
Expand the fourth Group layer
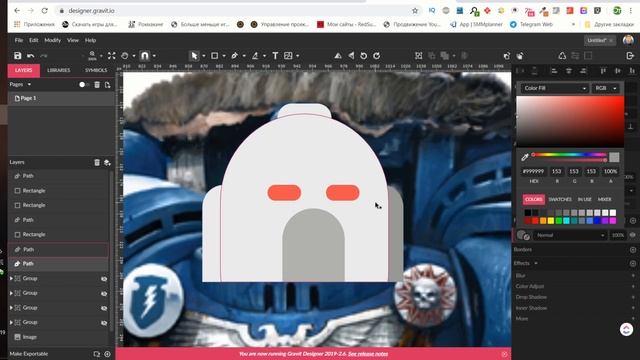coord(11,322)
